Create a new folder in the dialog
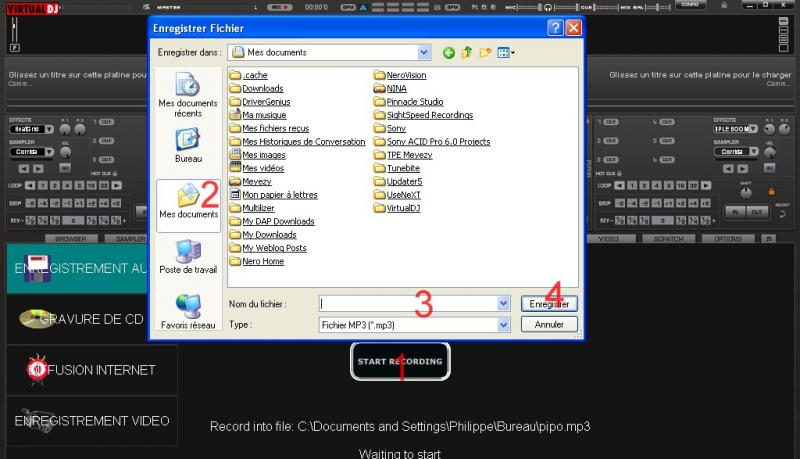The width and height of the screenshot is (800, 459). tap(485, 53)
